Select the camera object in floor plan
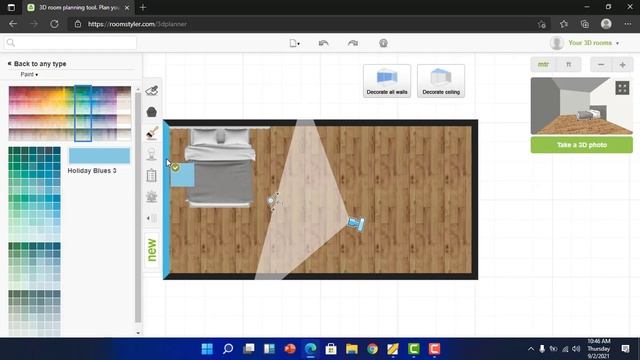 (356, 224)
